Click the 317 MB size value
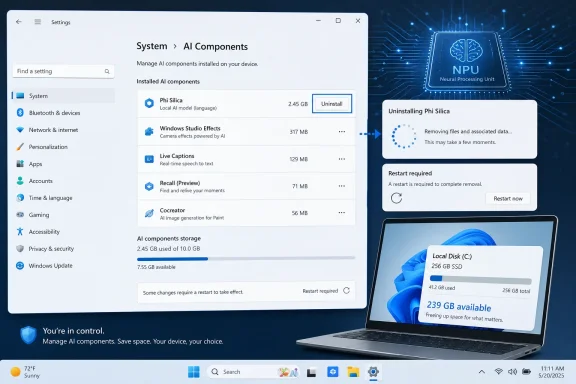The image size is (576, 384). coord(299,132)
